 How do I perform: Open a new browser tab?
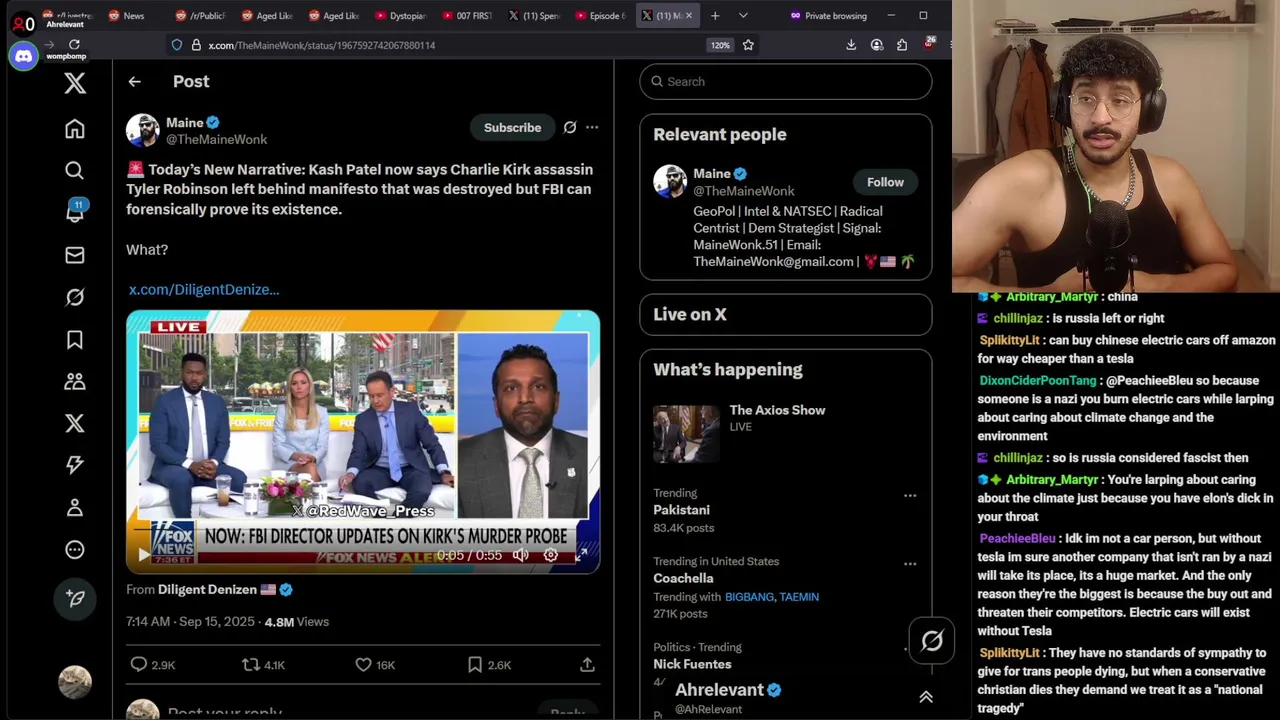[715, 15]
